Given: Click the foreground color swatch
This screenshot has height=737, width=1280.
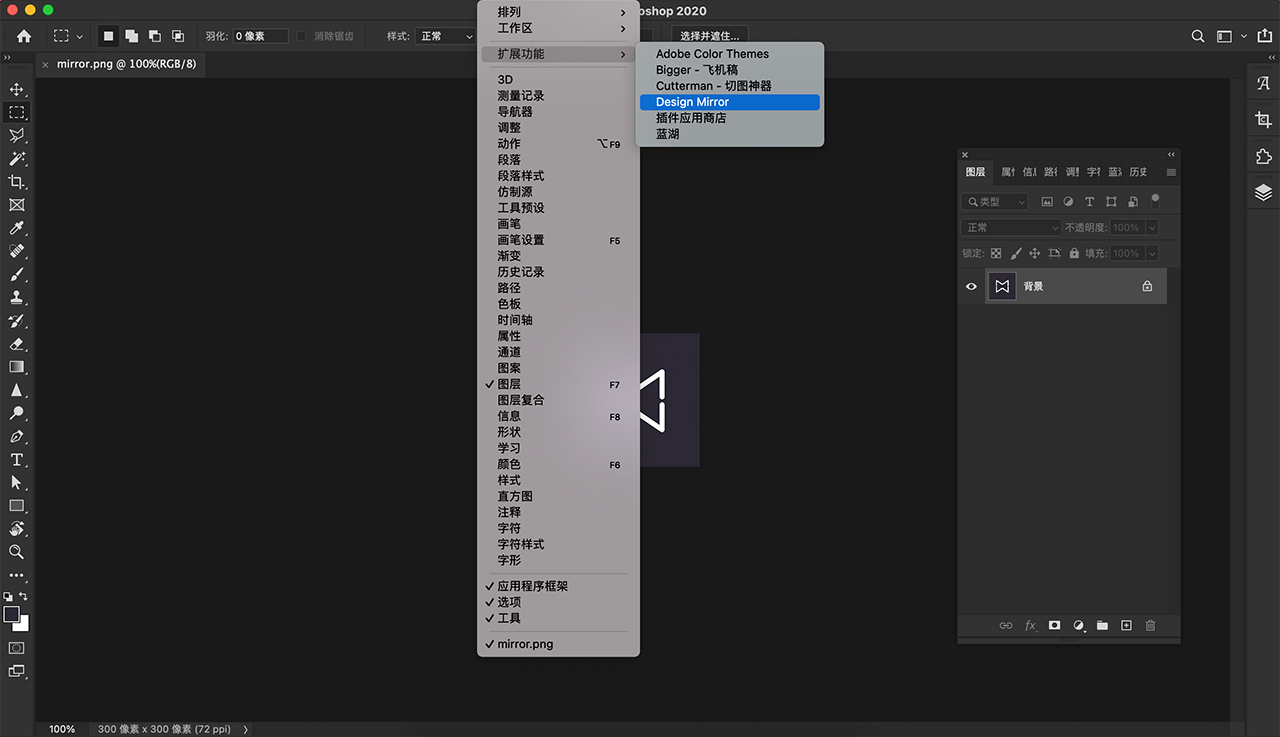Looking at the screenshot, I should 11,614.
